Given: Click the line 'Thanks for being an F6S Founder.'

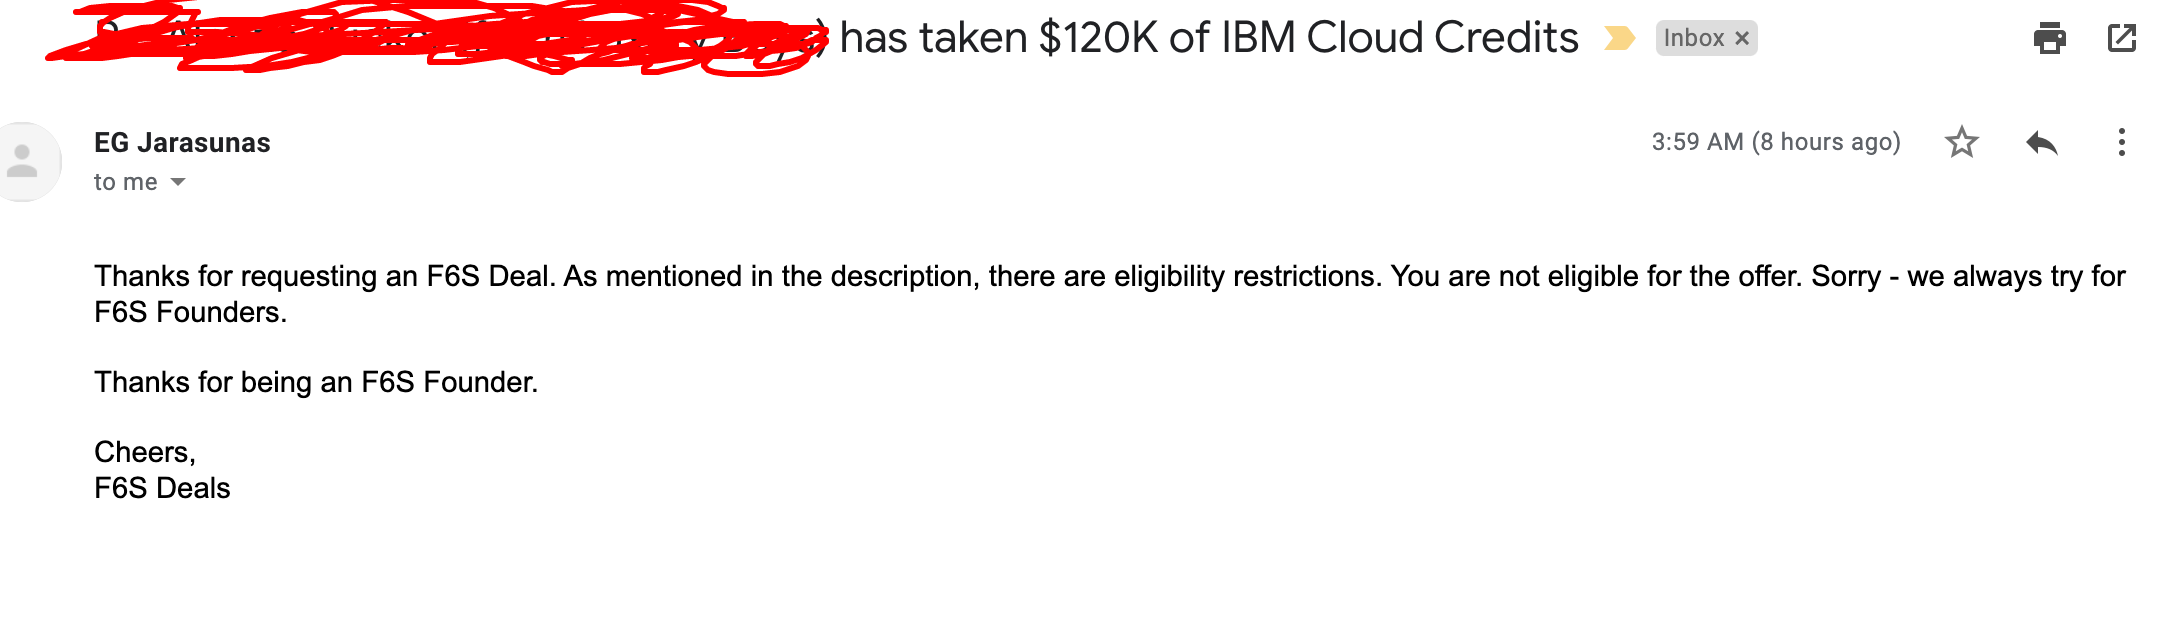Looking at the screenshot, I should click(316, 382).
